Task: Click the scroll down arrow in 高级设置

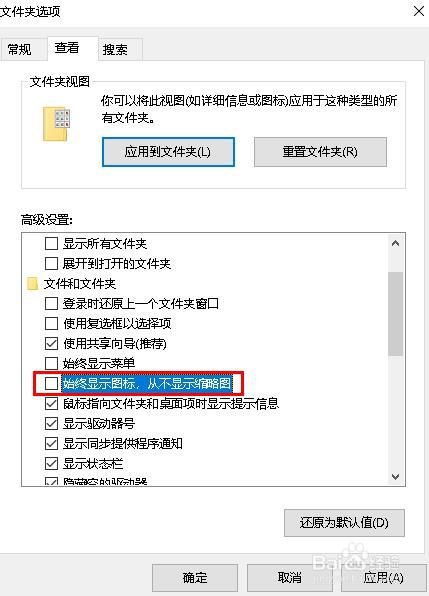Action: click(395, 476)
